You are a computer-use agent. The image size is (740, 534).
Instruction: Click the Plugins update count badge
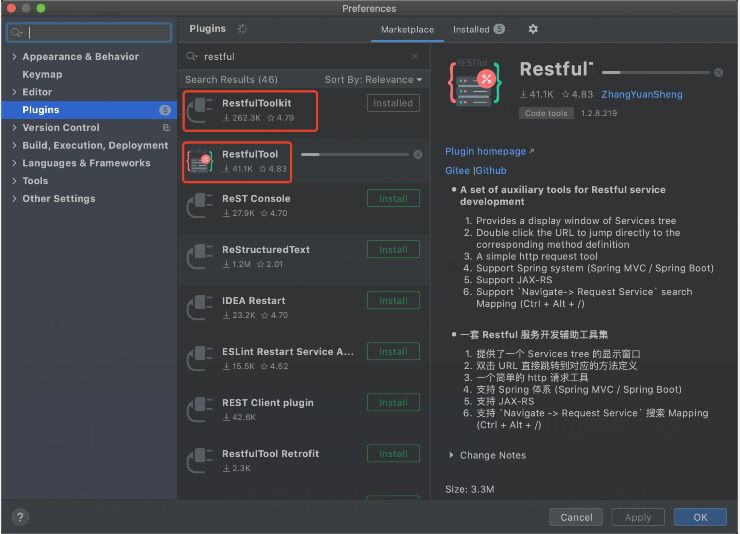[x=165, y=110]
